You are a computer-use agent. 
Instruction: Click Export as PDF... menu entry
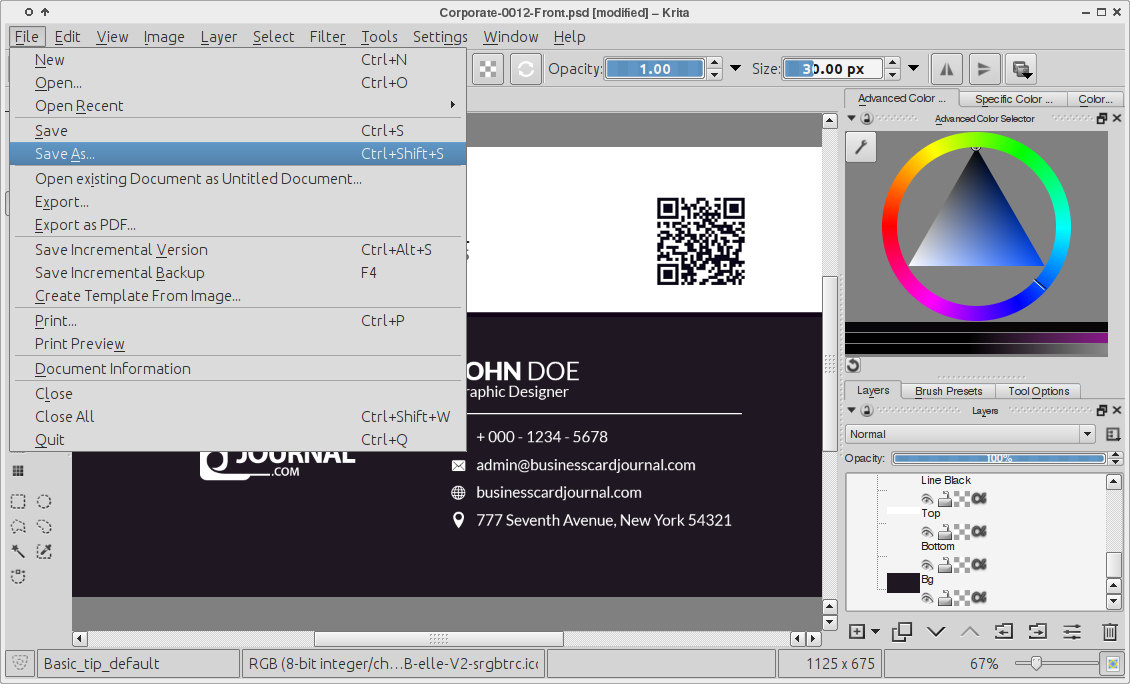pyautogui.click(x=85, y=225)
